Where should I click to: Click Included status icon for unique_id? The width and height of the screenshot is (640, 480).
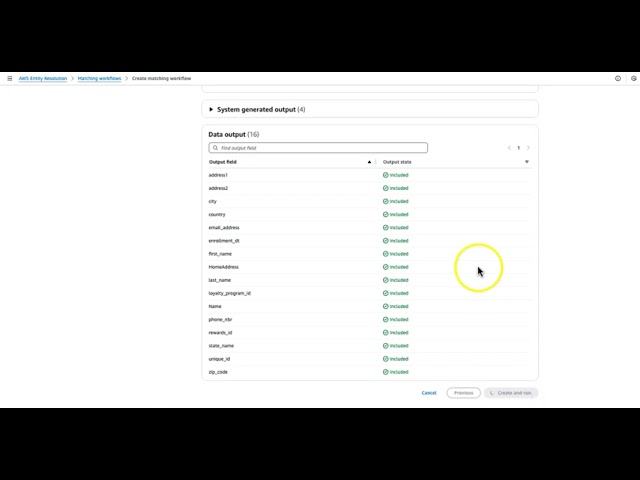pyautogui.click(x=385, y=359)
